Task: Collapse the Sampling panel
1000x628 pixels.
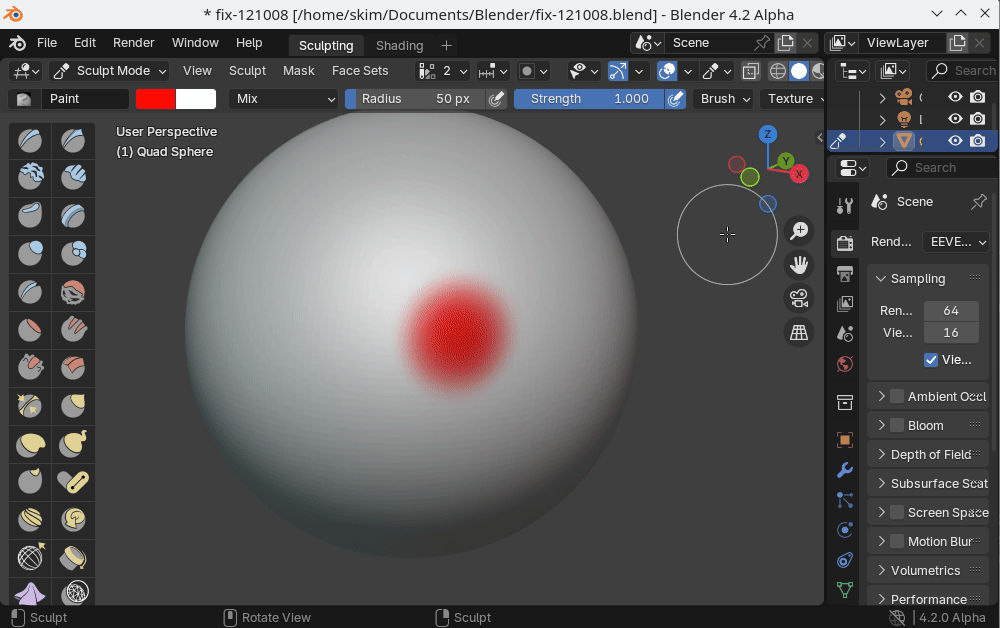Action: [x=881, y=279]
